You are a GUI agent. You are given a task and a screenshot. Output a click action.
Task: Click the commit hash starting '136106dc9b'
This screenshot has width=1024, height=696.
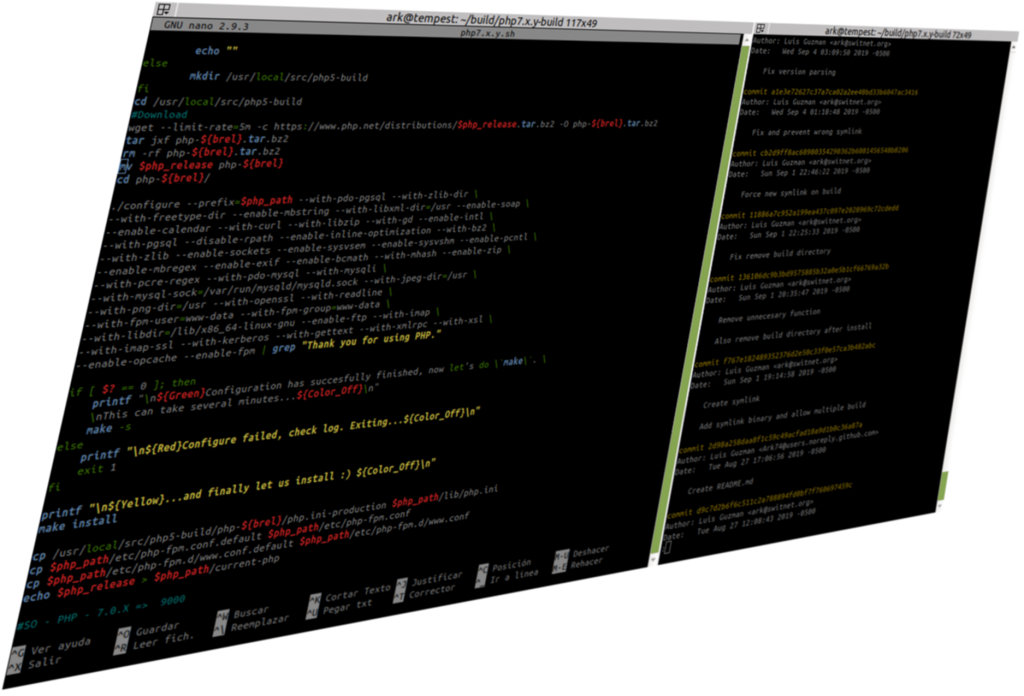(x=813, y=272)
